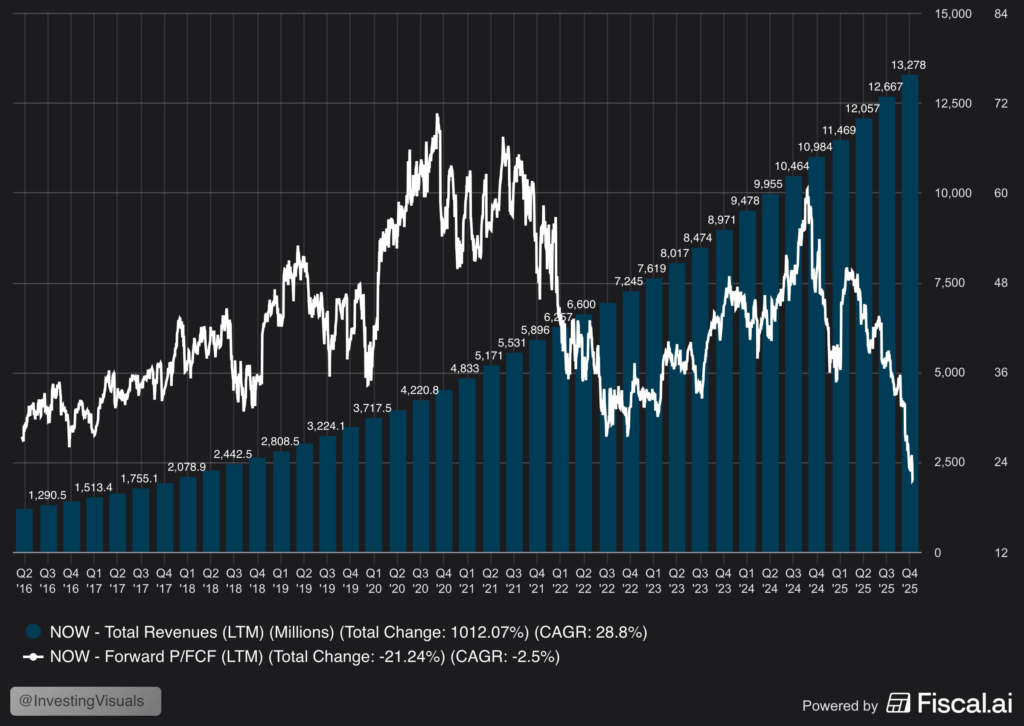The width and height of the screenshot is (1024, 726).
Task: Select the Q1 '20 x-axis quarter label
Action: point(373,580)
